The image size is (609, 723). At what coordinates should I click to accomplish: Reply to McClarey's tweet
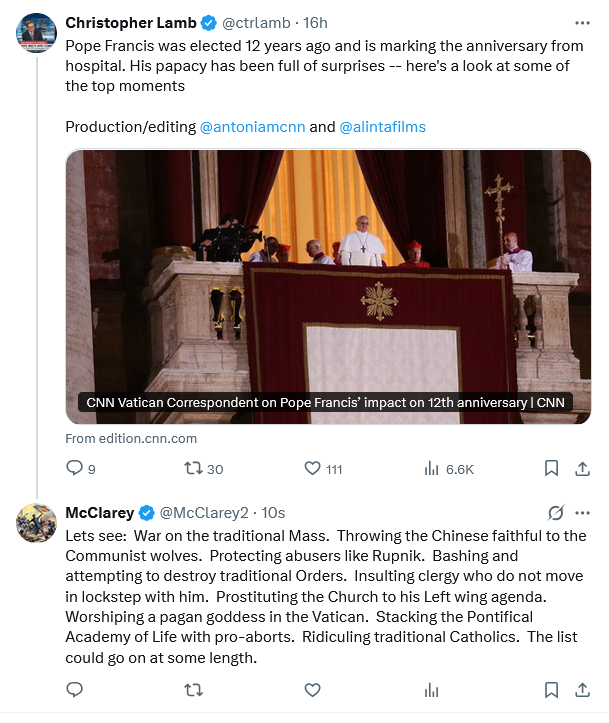point(74,689)
